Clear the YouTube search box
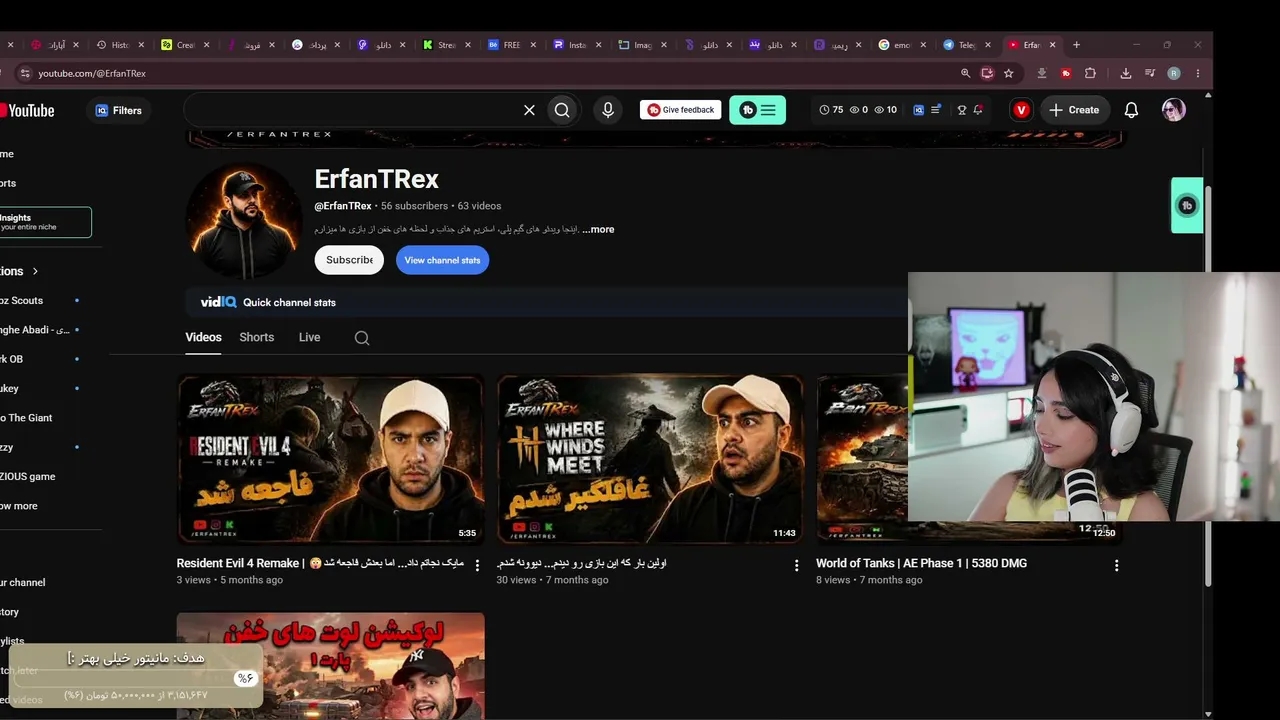Screen dimensions: 1280x720 pyautogui.click(x=530, y=110)
